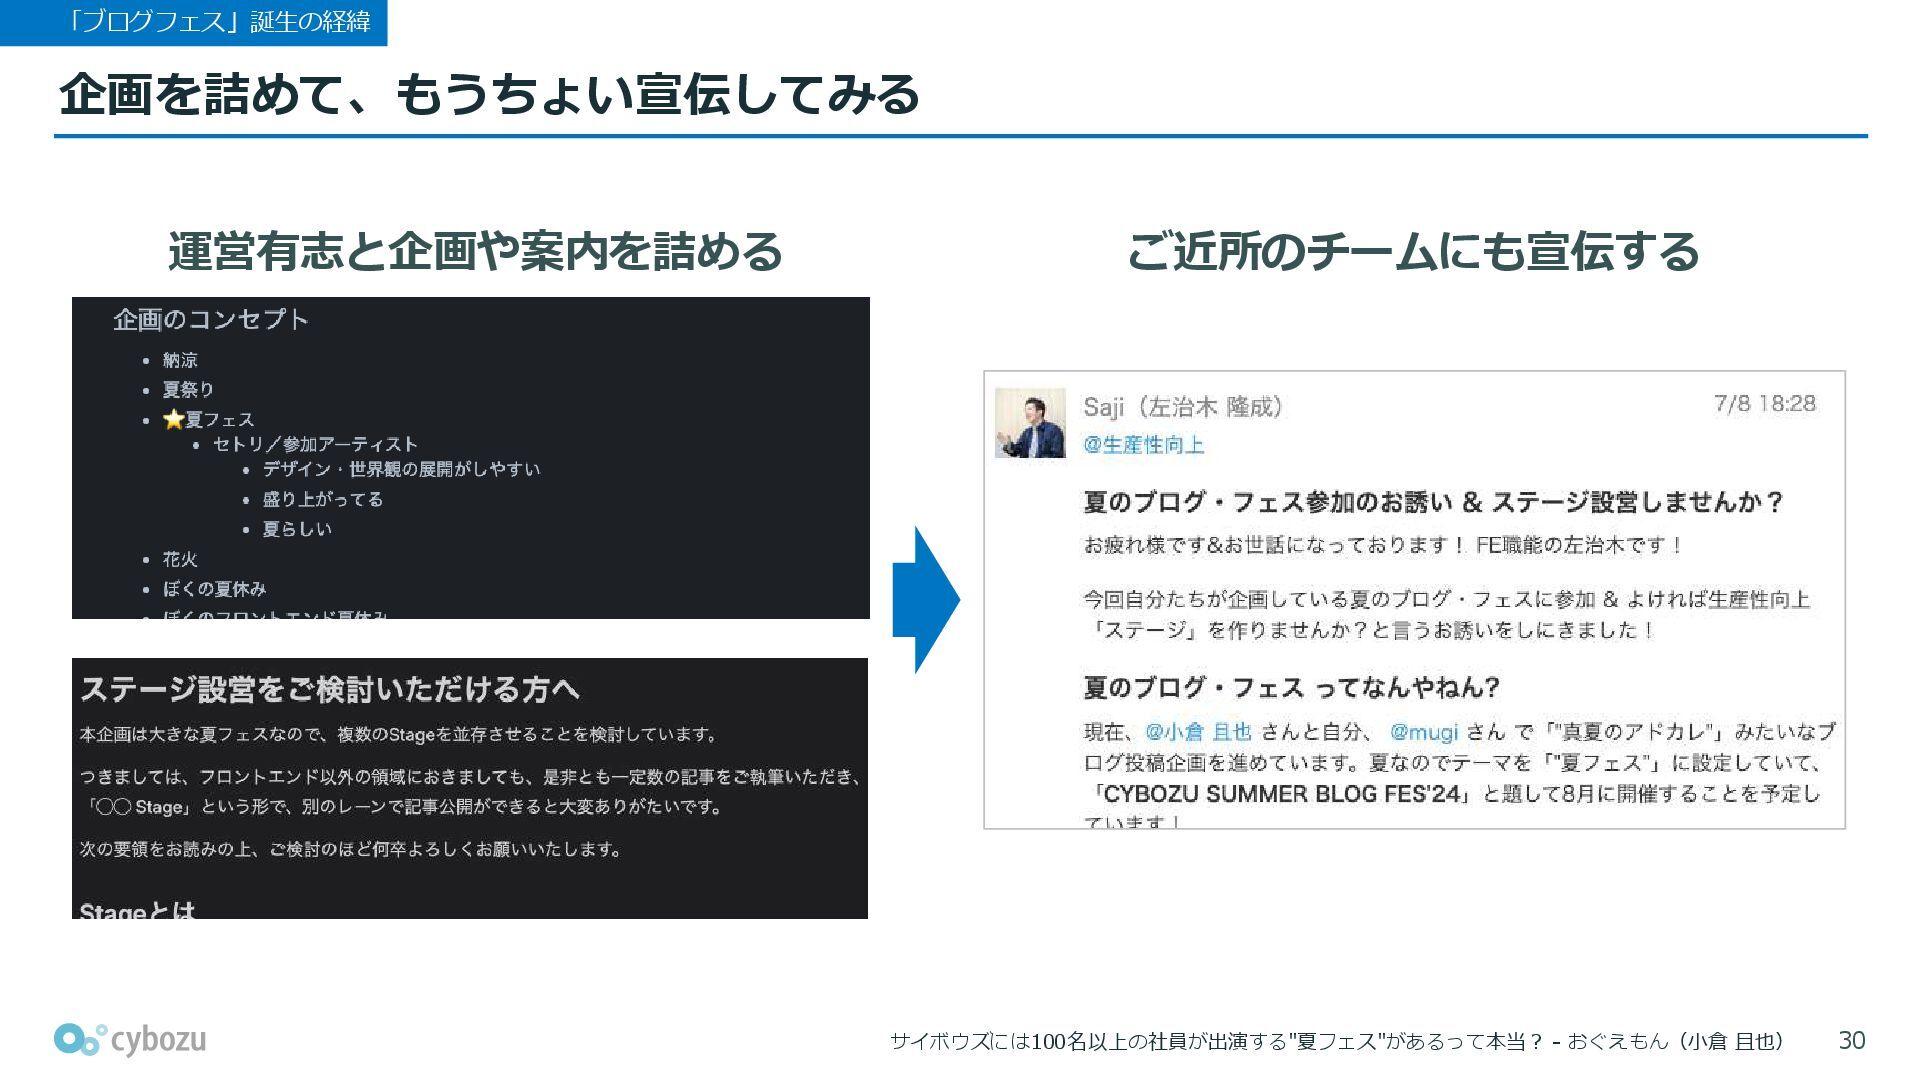This screenshot has height=1080, width=1920.
Task: Click the ご近所のチームにも宣伝する heading
Action: click(x=1412, y=251)
